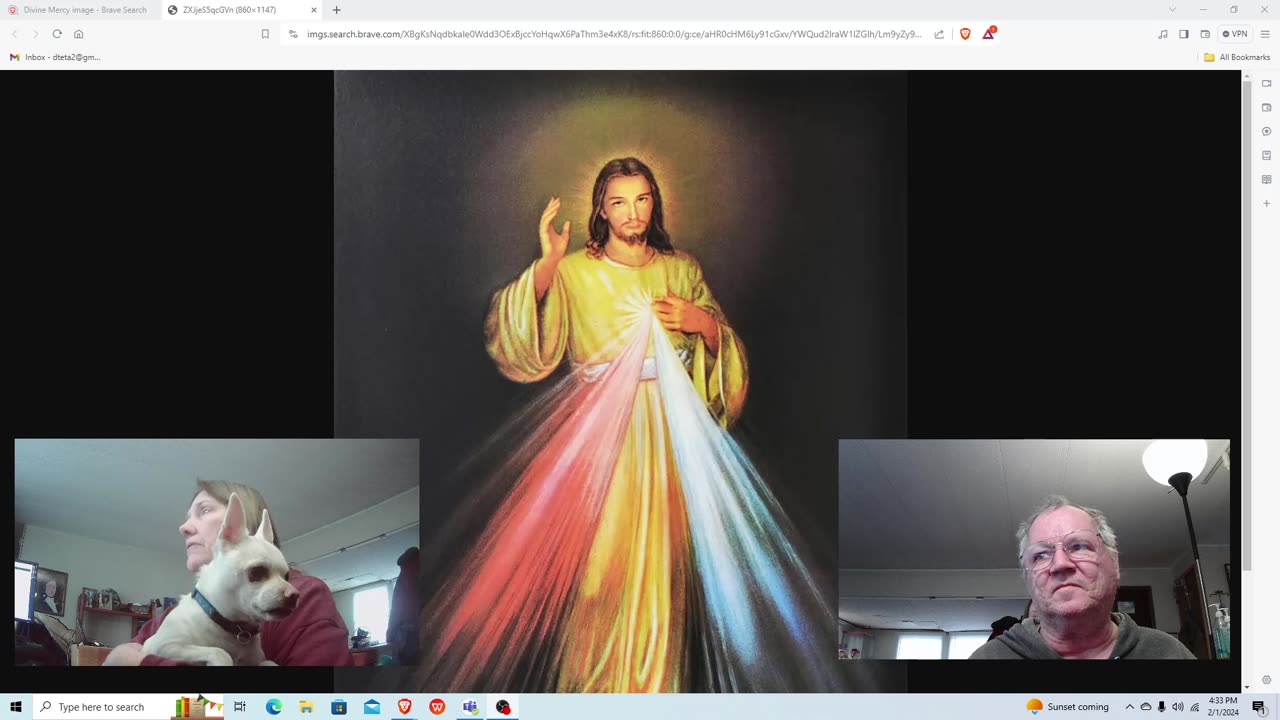
Task: Open the OneDrive cloud tray icon
Action: coord(1146,707)
